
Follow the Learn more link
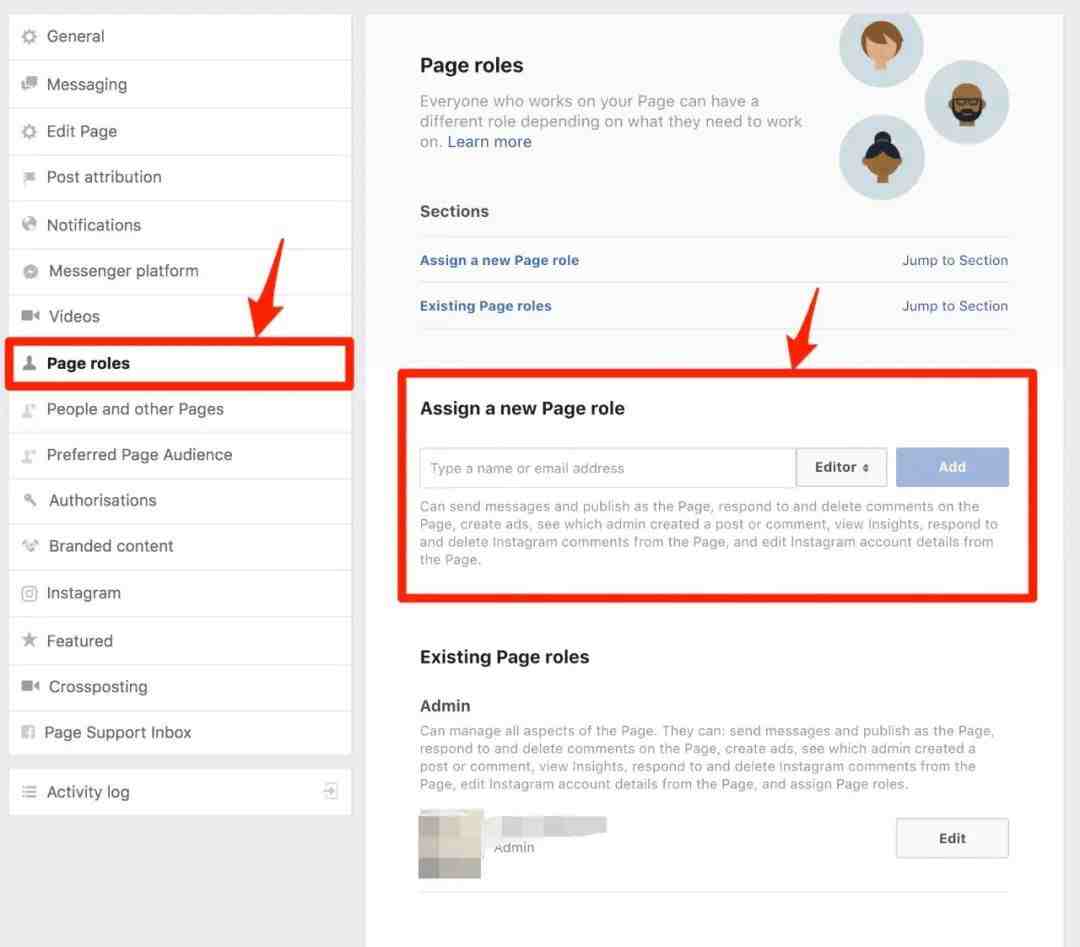pyautogui.click(x=489, y=142)
